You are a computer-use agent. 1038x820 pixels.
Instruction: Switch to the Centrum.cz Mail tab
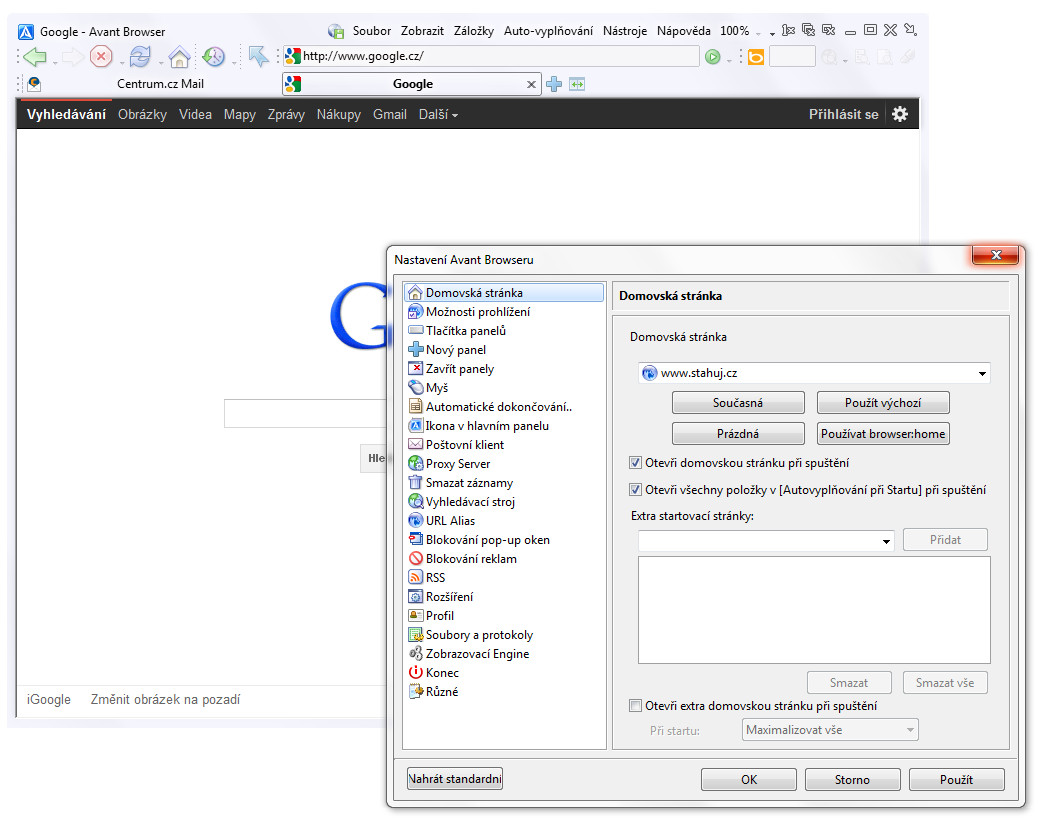tap(160, 84)
